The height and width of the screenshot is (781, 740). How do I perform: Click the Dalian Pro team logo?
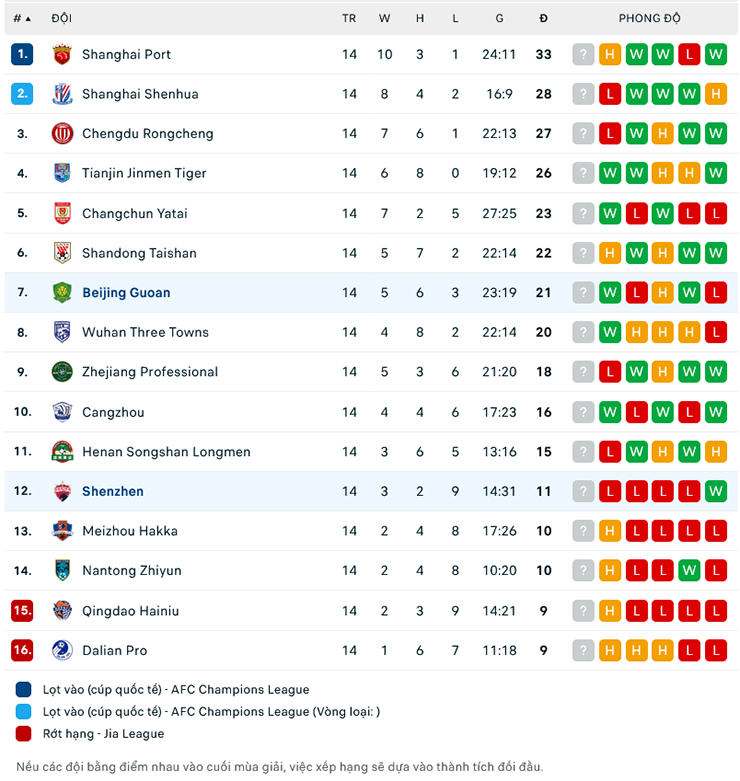coord(62,651)
